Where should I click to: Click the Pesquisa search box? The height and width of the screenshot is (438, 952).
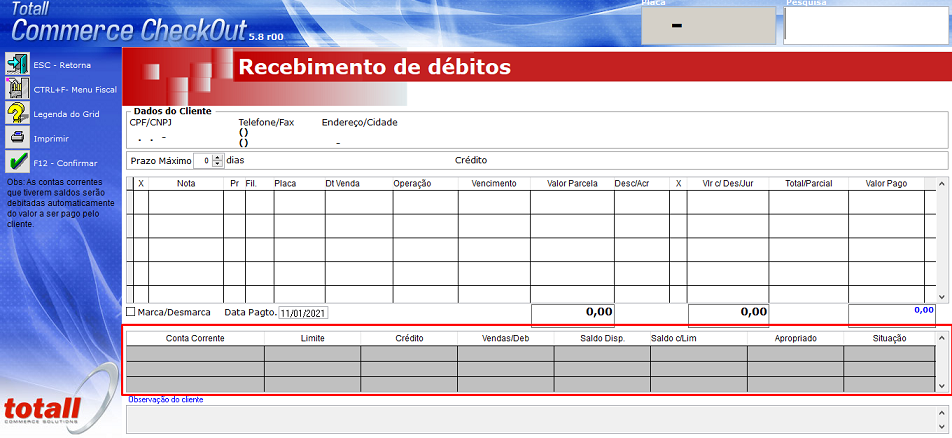[866, 26]
